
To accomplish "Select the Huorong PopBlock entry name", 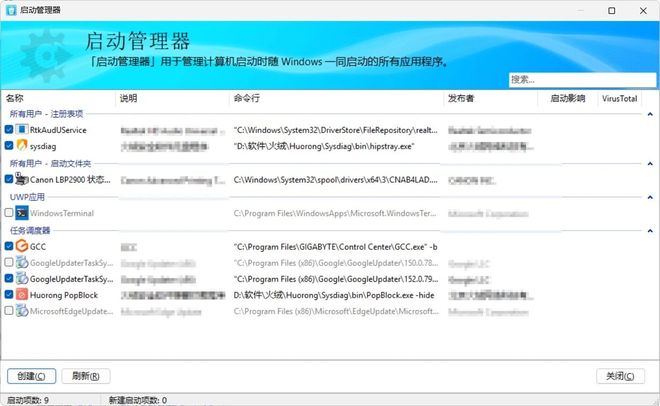I will 64,295.
